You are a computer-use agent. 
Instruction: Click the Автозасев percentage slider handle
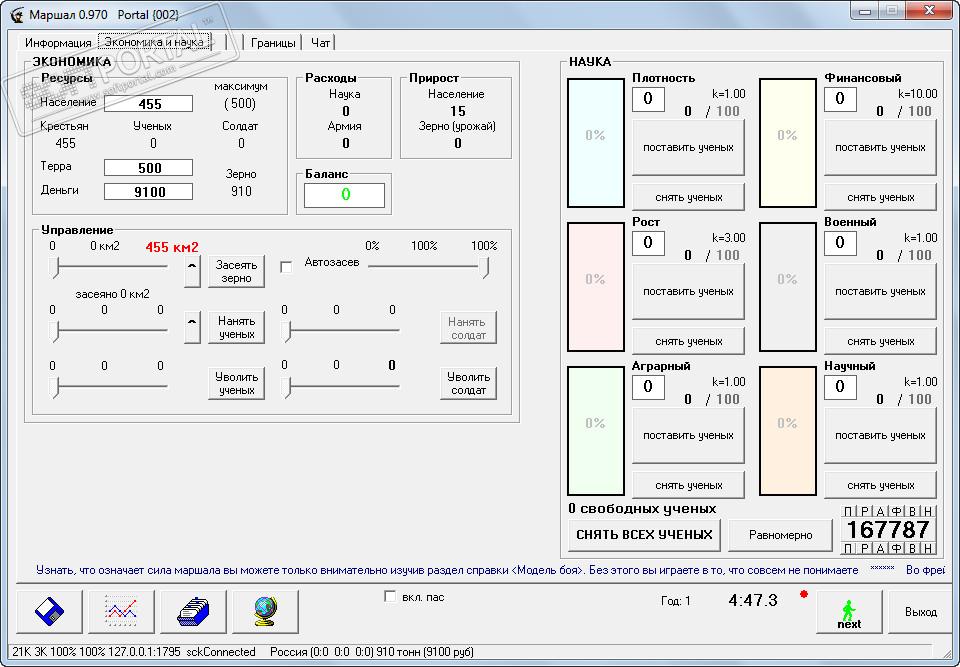tap(484, 268)
